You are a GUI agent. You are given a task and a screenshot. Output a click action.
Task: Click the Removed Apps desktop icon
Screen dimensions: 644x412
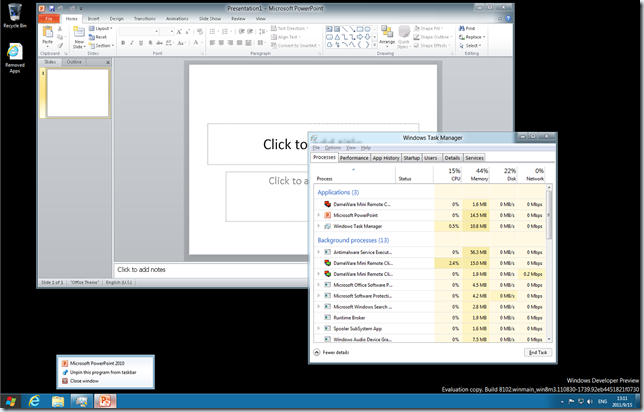pos(15,58)
